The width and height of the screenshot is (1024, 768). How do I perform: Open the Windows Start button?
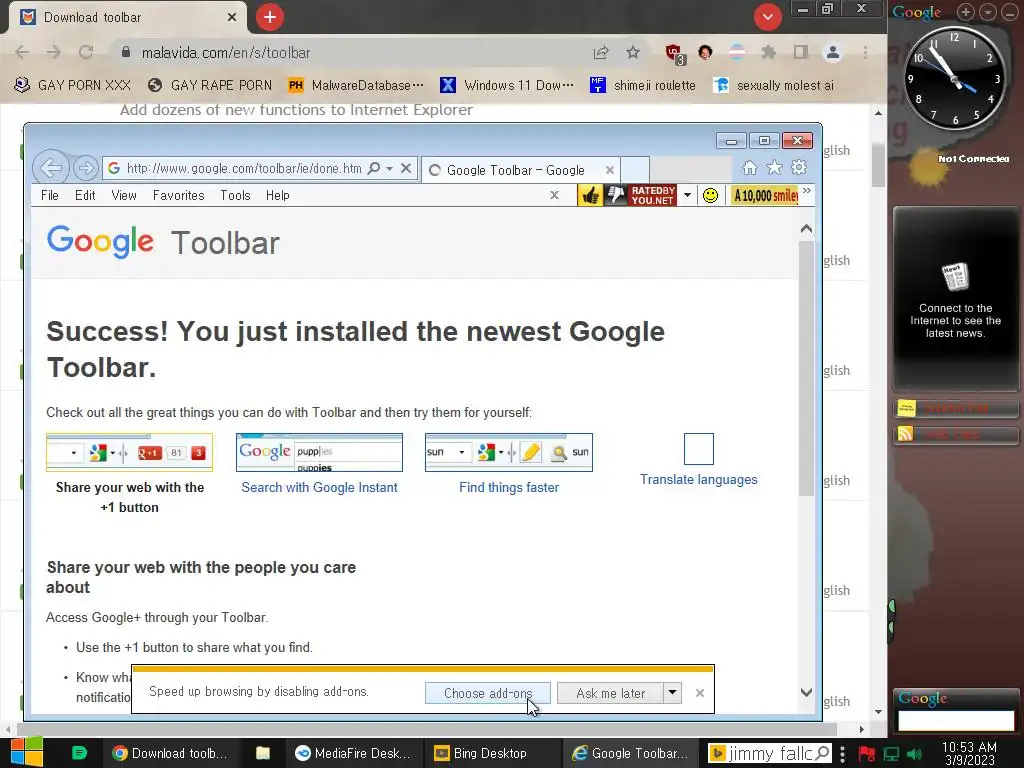(26, 752)
